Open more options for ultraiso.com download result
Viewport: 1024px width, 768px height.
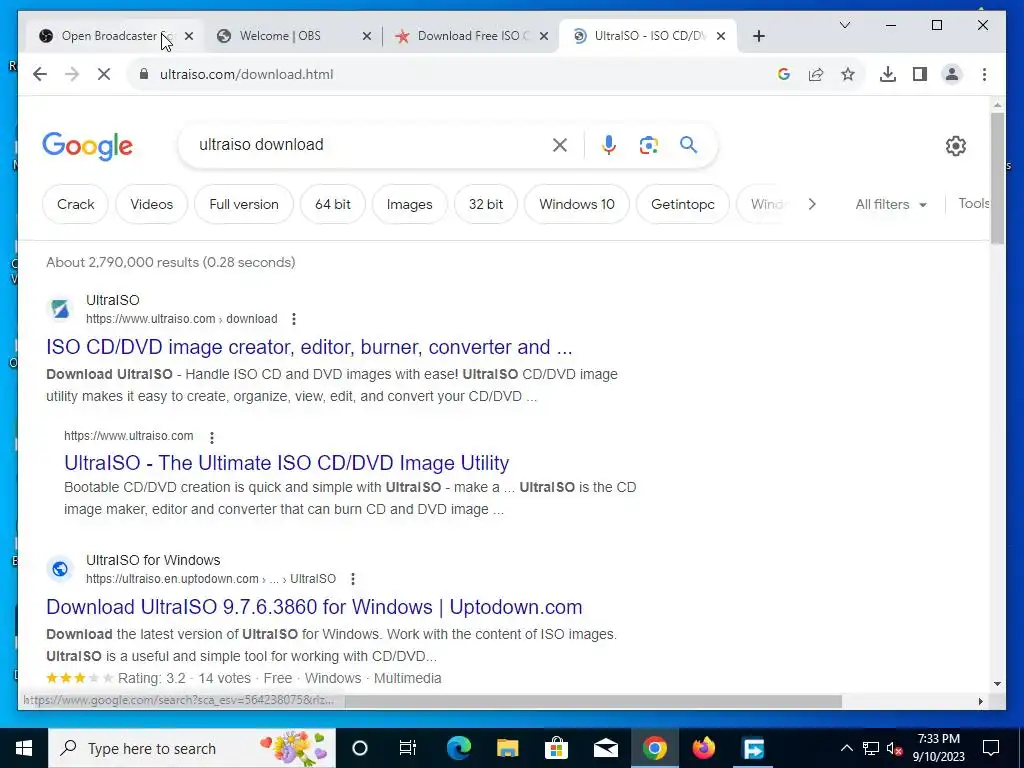click(294, 319)
